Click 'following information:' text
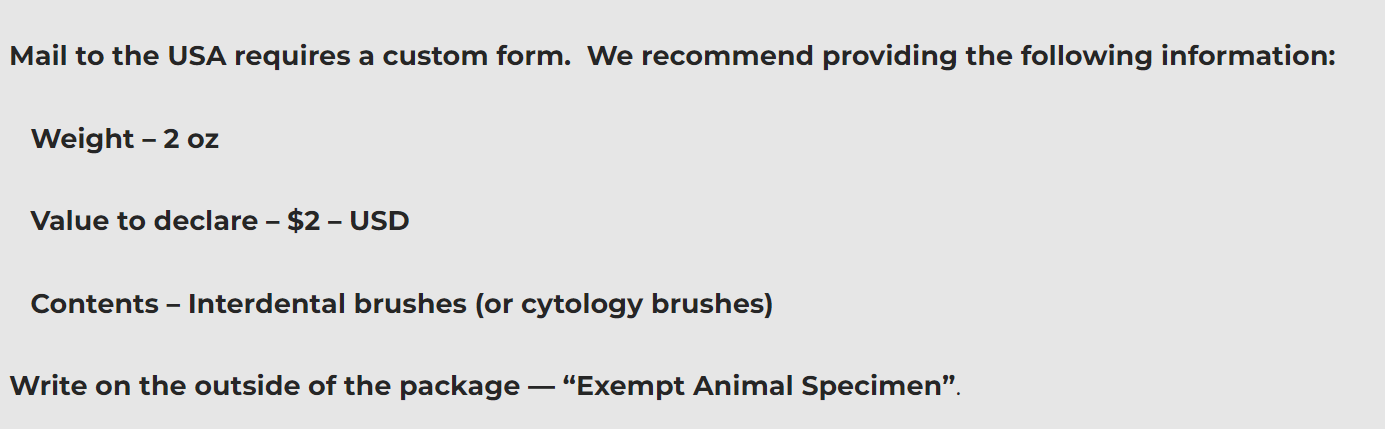1385x429 pixels. pos(1177,56)
